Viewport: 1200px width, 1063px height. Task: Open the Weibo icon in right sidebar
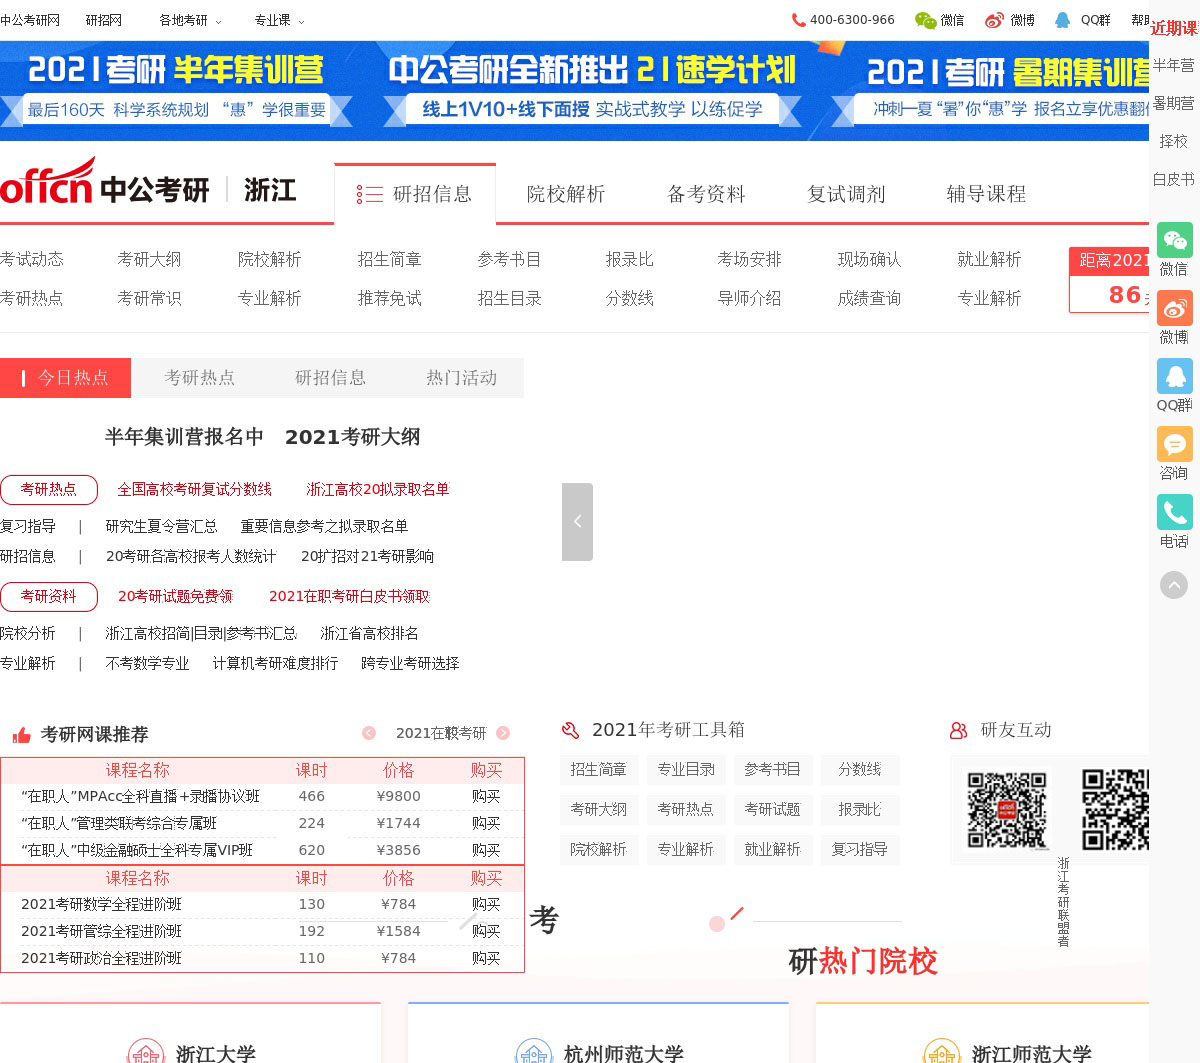click(x=1174, y=309)
